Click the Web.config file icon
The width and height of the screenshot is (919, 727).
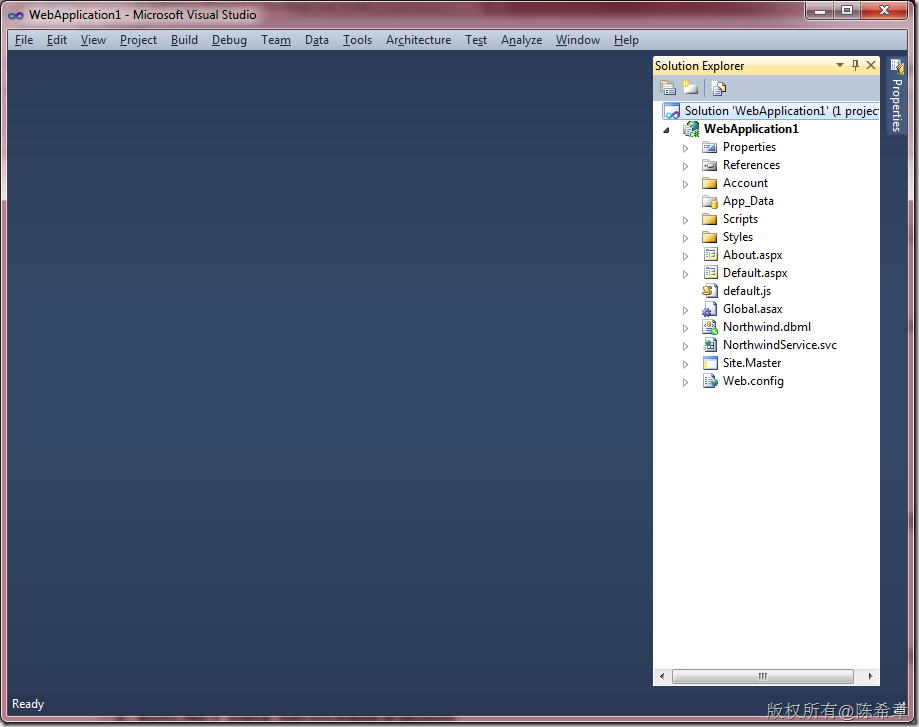coord(710,381)
